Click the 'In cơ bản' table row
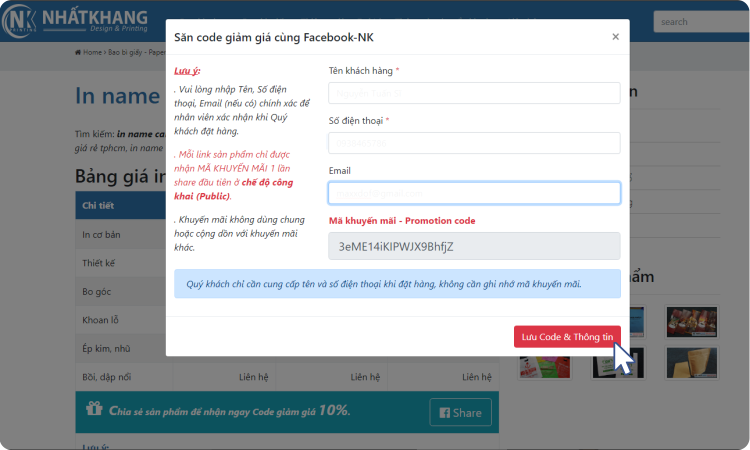Viewport: 750px width, 450px height. 121,234
